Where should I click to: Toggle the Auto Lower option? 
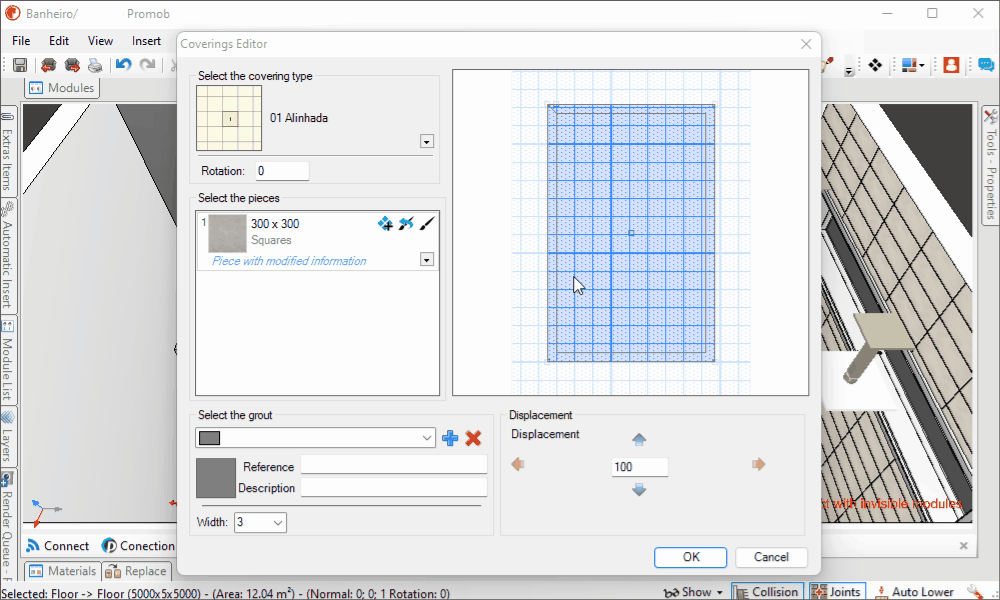coord(914,592)
